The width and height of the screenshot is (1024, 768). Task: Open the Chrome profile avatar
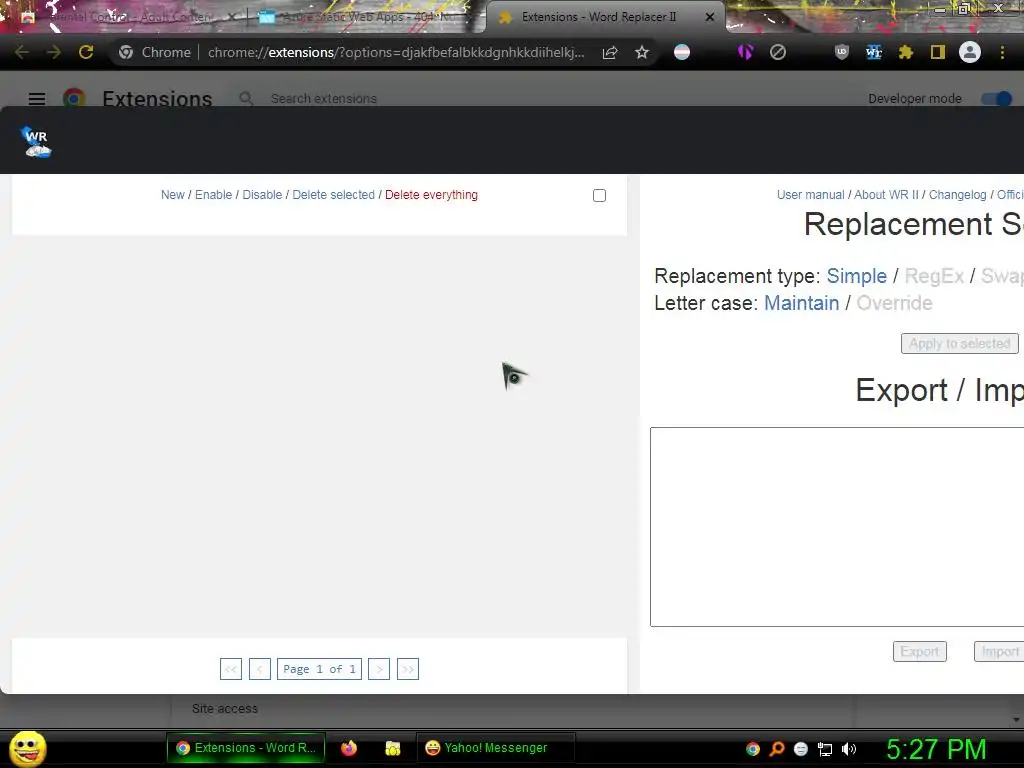pos(970,52)
